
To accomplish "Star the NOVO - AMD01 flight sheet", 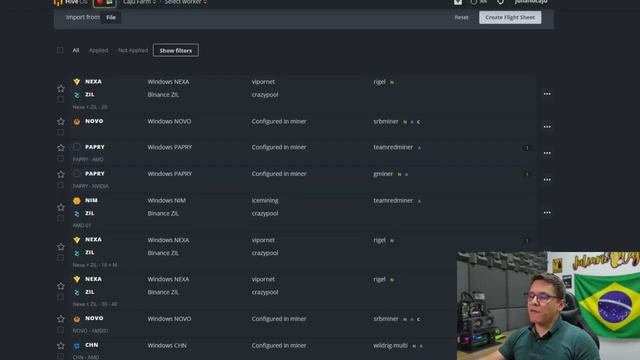I will pos(61,319).
